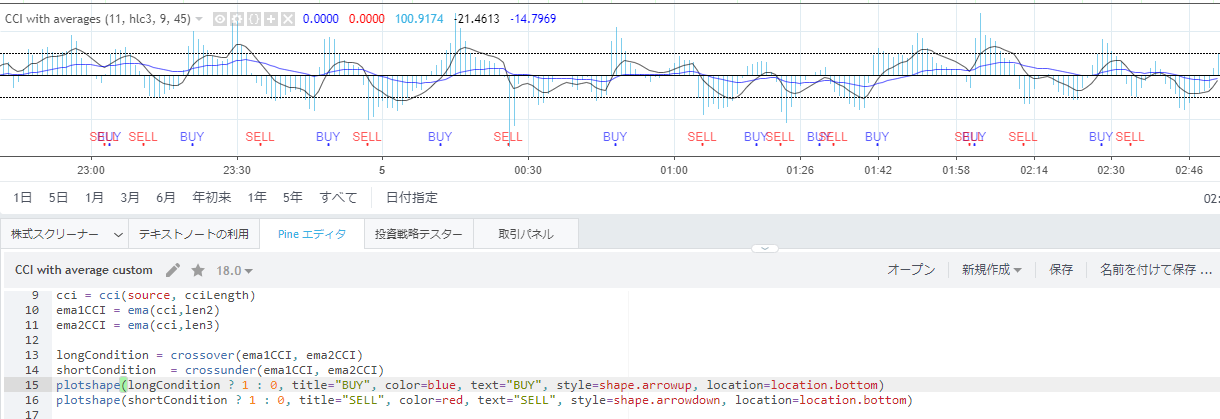Click legend value 100.9174
Viewport: 1220px width, 419px height.
coord(418,19)
